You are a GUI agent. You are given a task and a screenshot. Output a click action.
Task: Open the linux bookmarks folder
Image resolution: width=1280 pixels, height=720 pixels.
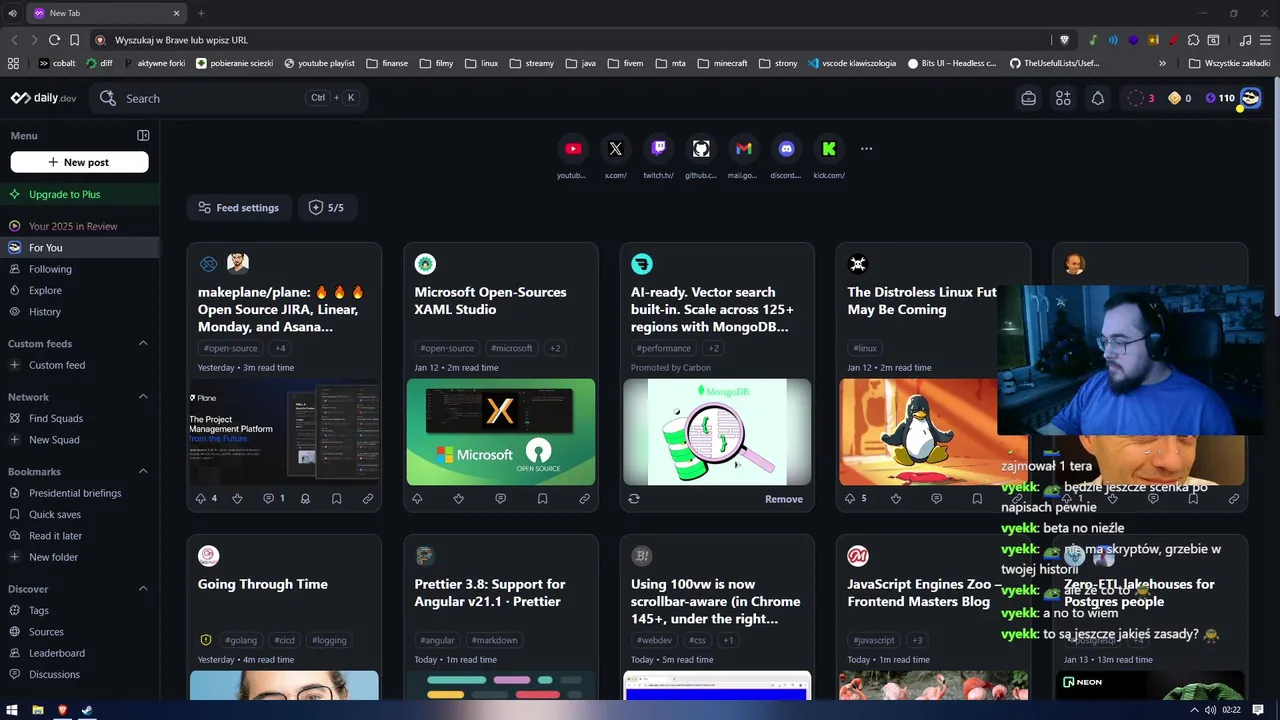[x=481, y=63]
